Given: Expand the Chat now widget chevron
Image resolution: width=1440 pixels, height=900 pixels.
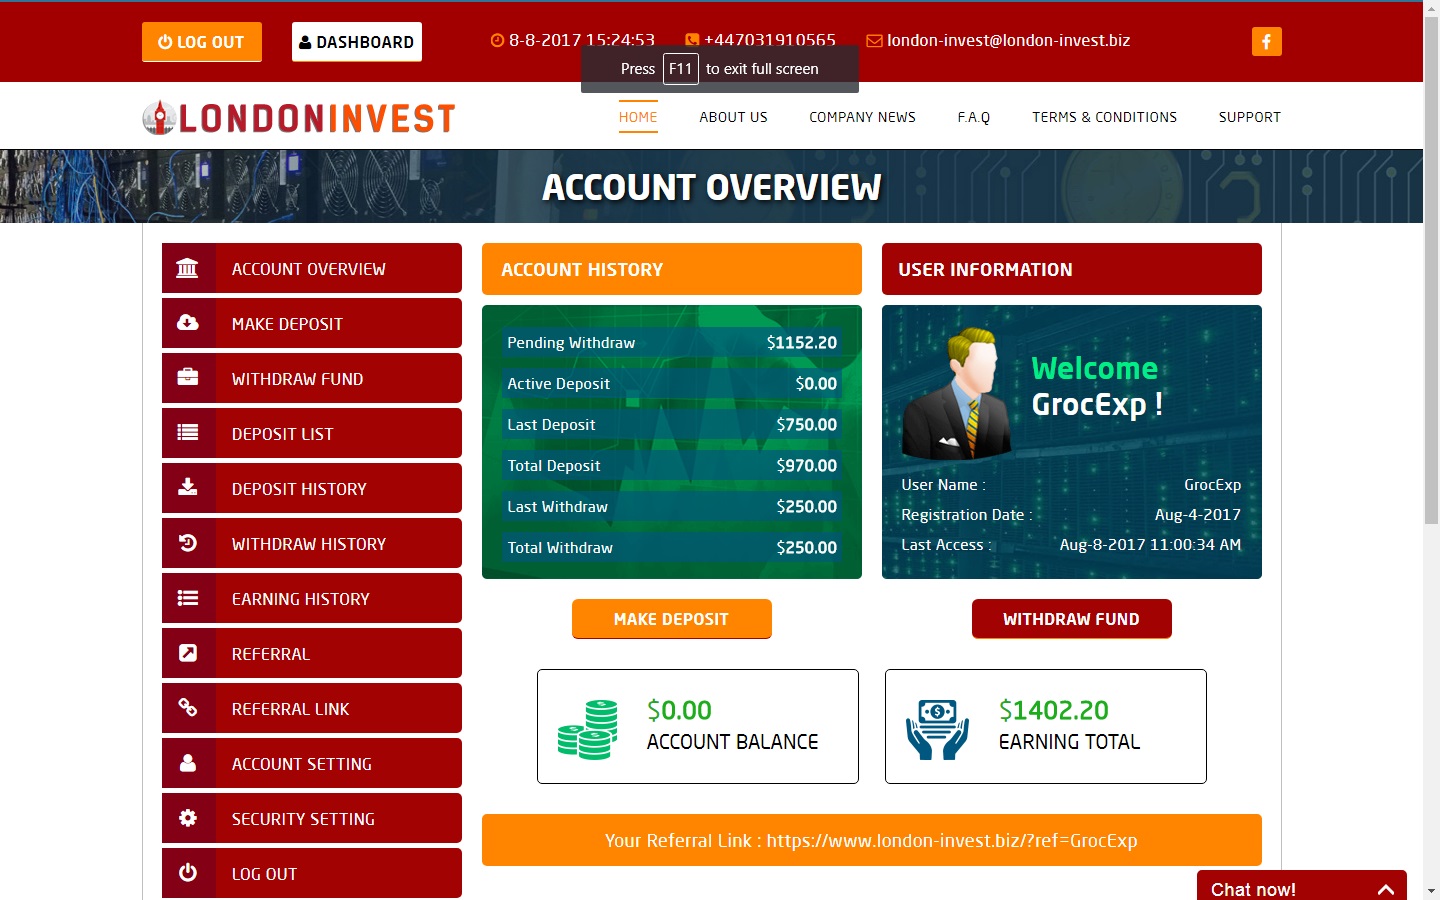Looking at the screenshot, I should 1386,889.
